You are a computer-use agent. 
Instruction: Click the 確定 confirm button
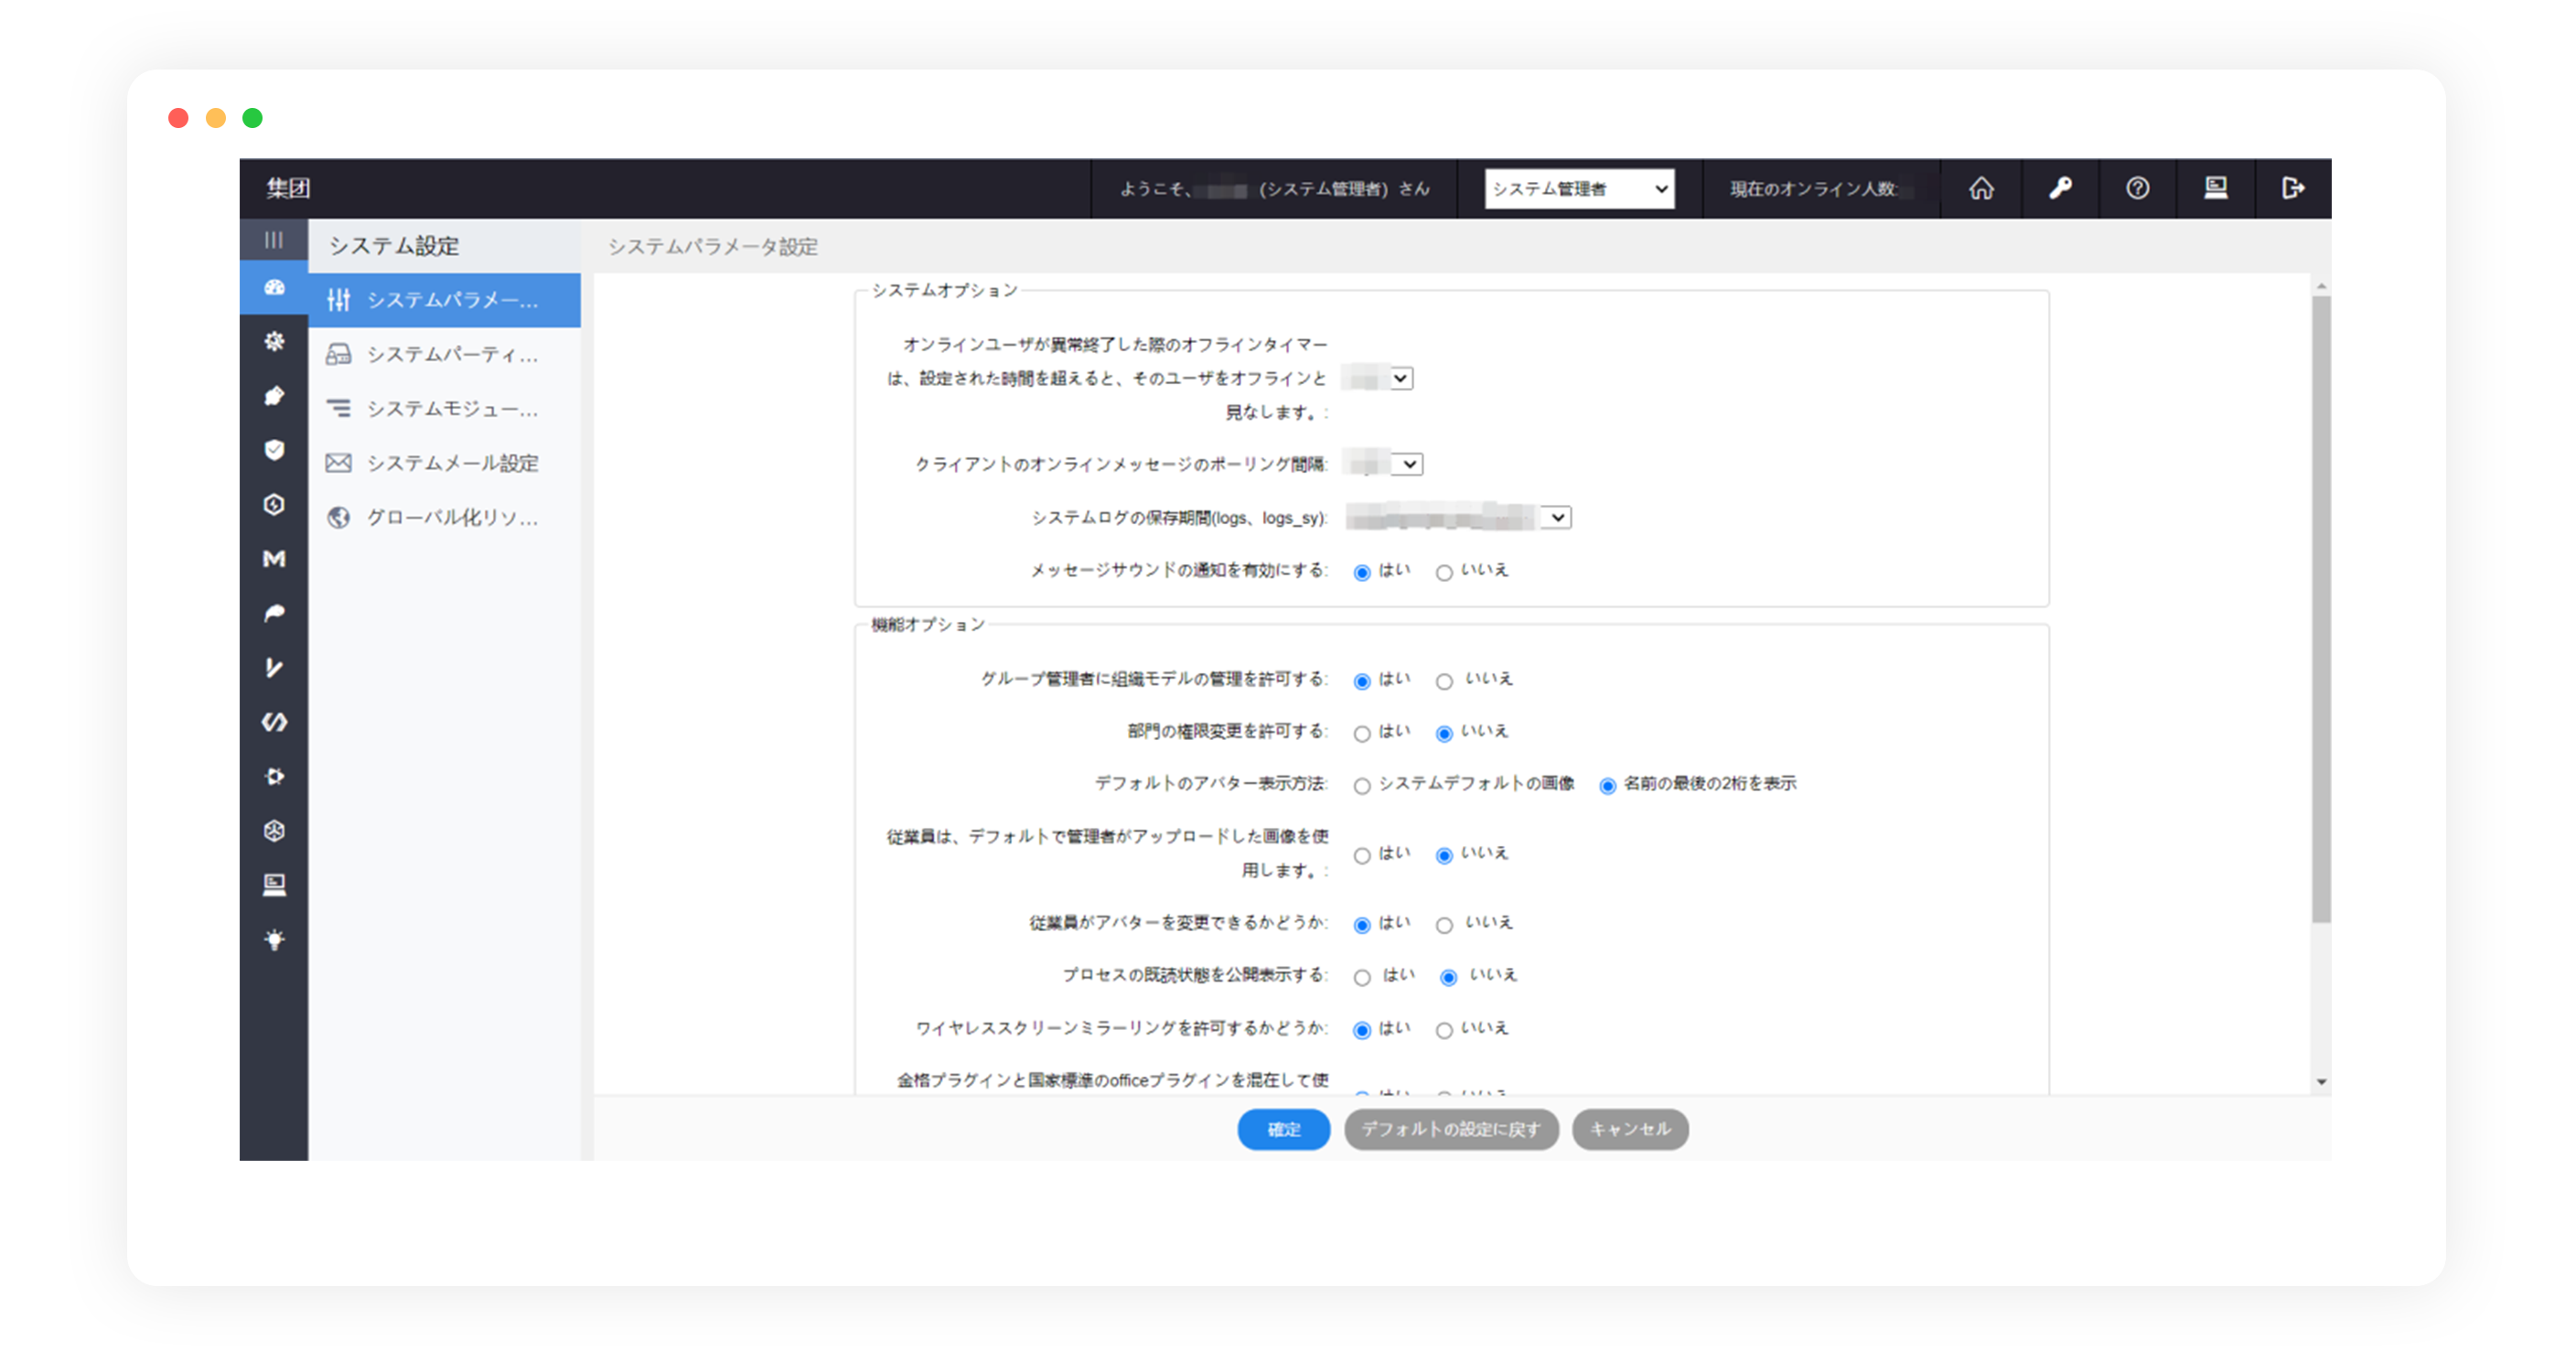[1283, 1129]
